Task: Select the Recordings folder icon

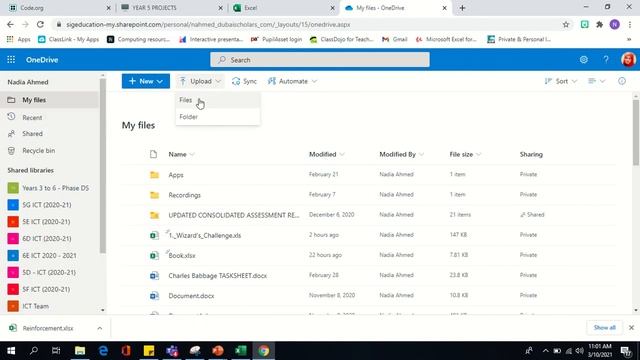Action: coord(154,195)
